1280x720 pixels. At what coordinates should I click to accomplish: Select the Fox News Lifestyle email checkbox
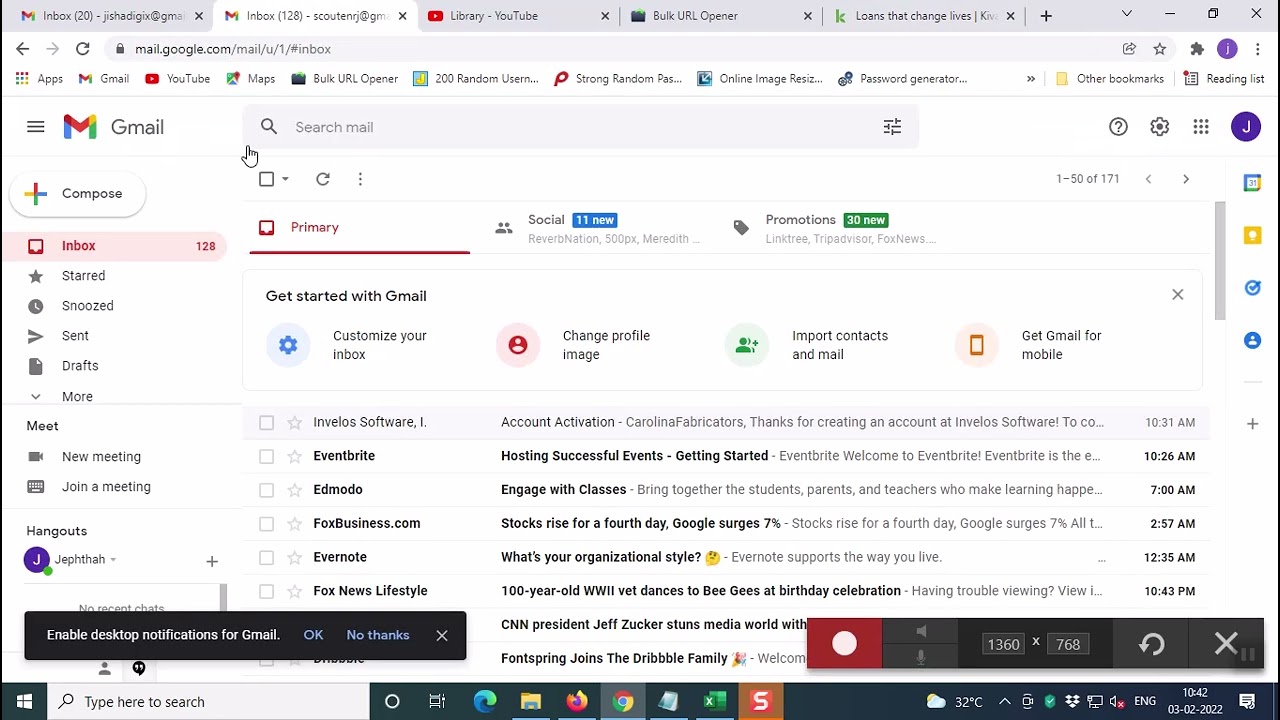[266, 591]
